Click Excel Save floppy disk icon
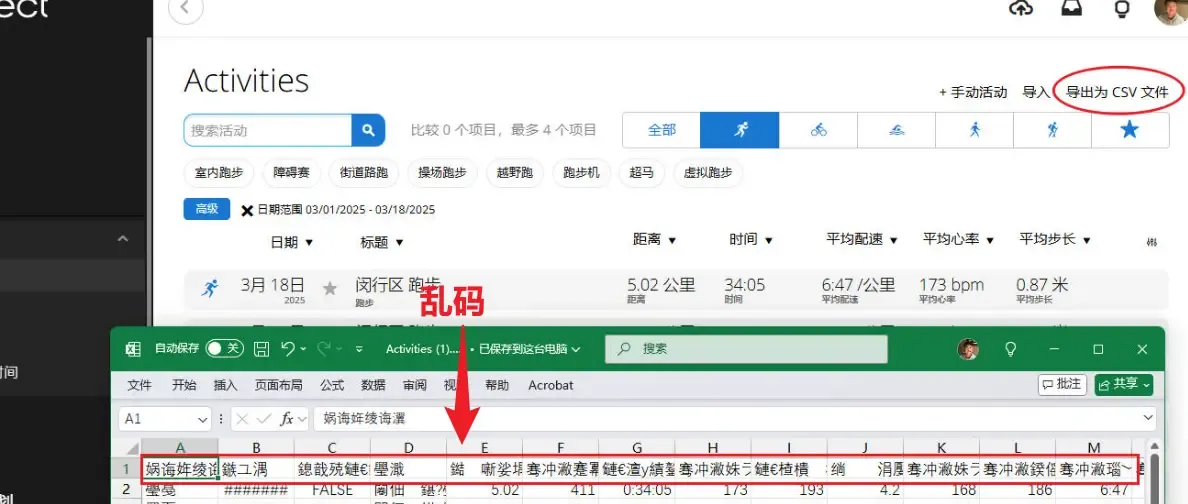 [261, 349]
